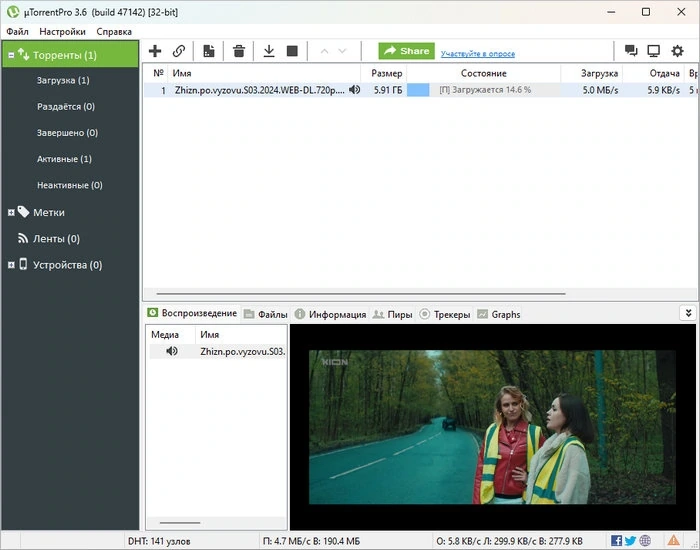
Task: Open Twitter icon in status bar
Action: click(630, 541)
